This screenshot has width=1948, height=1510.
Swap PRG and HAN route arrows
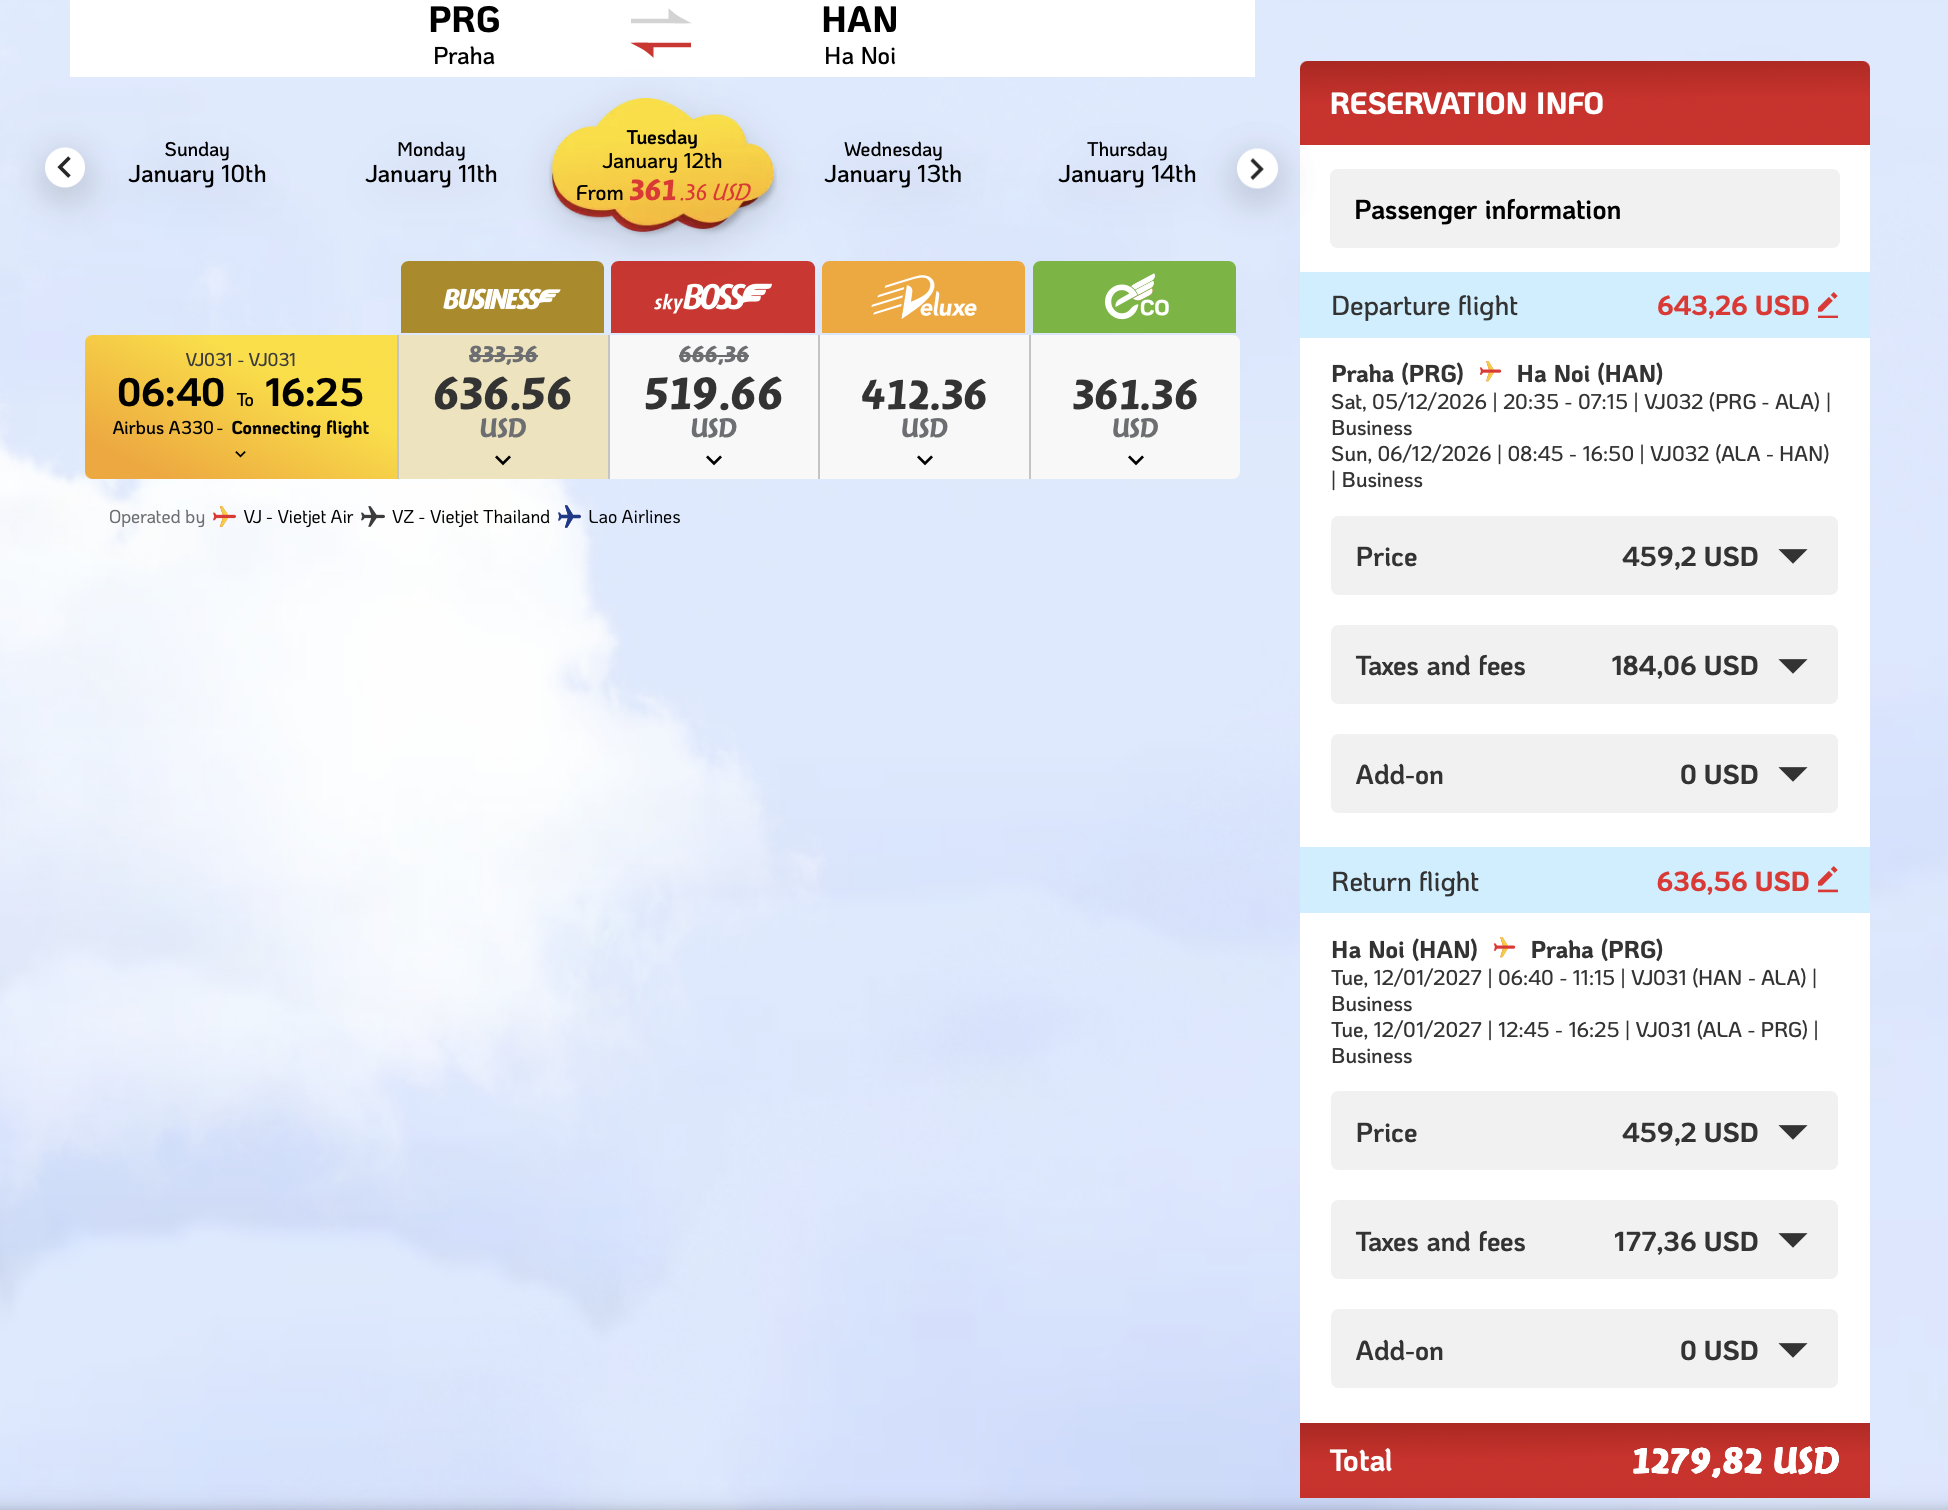[661, 32]
